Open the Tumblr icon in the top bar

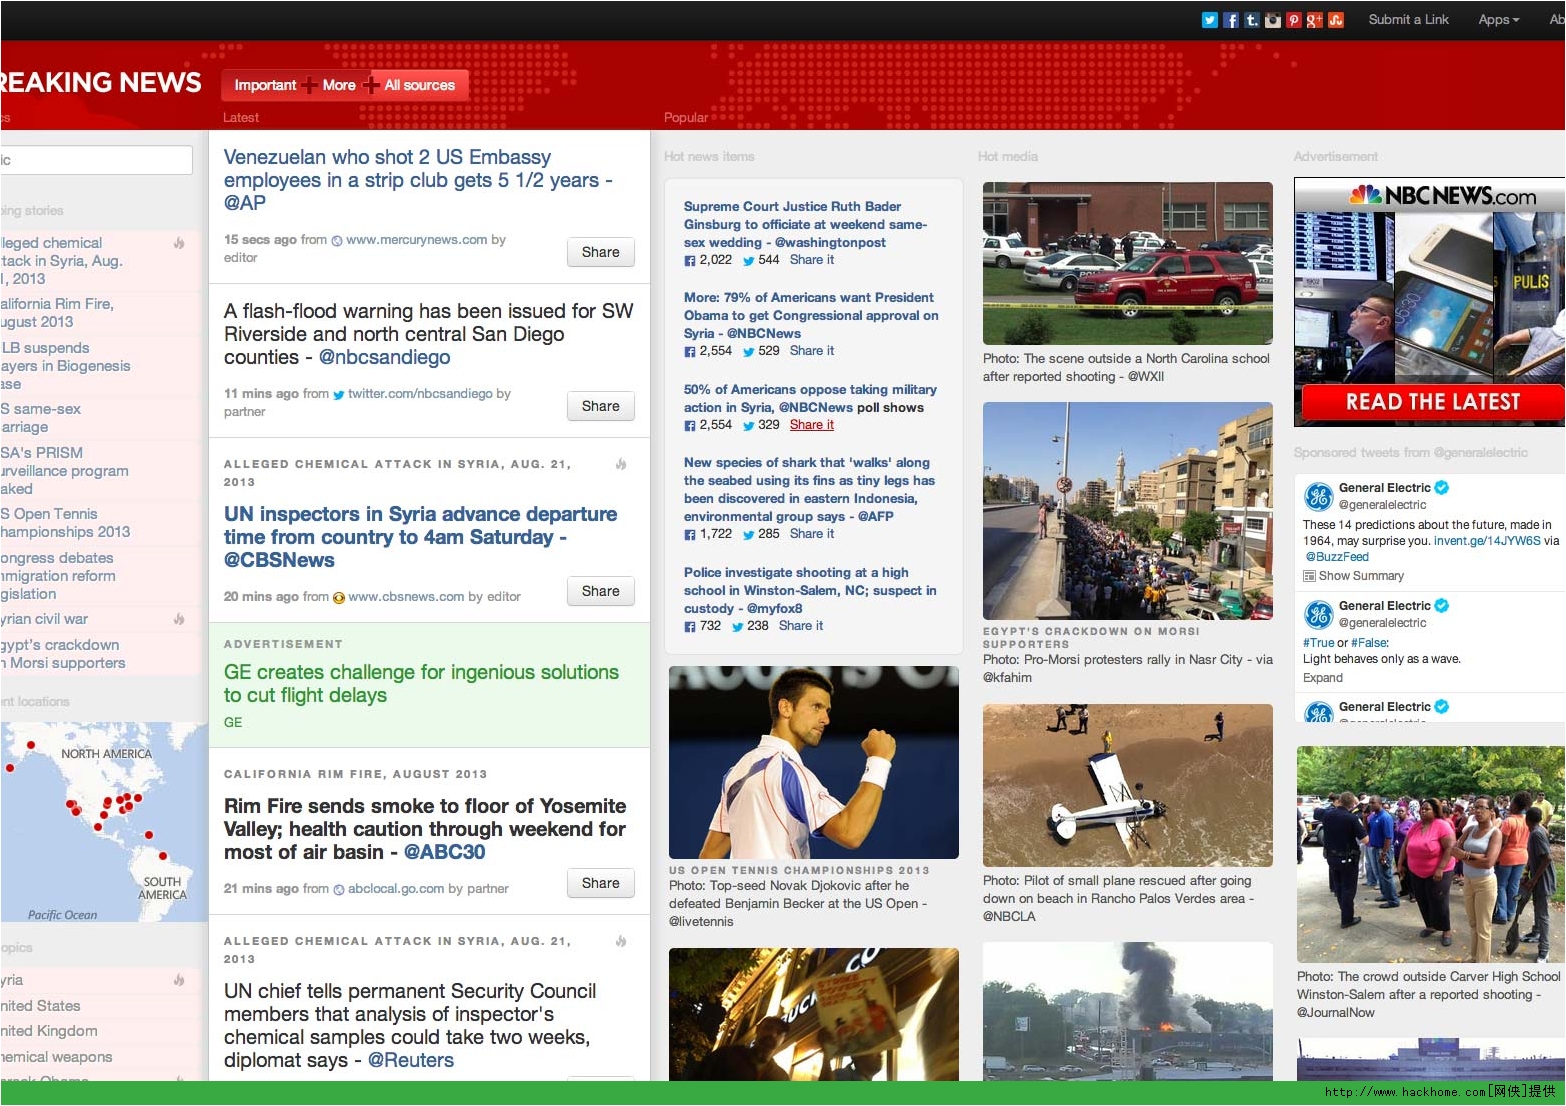(x=1251, y=20)
